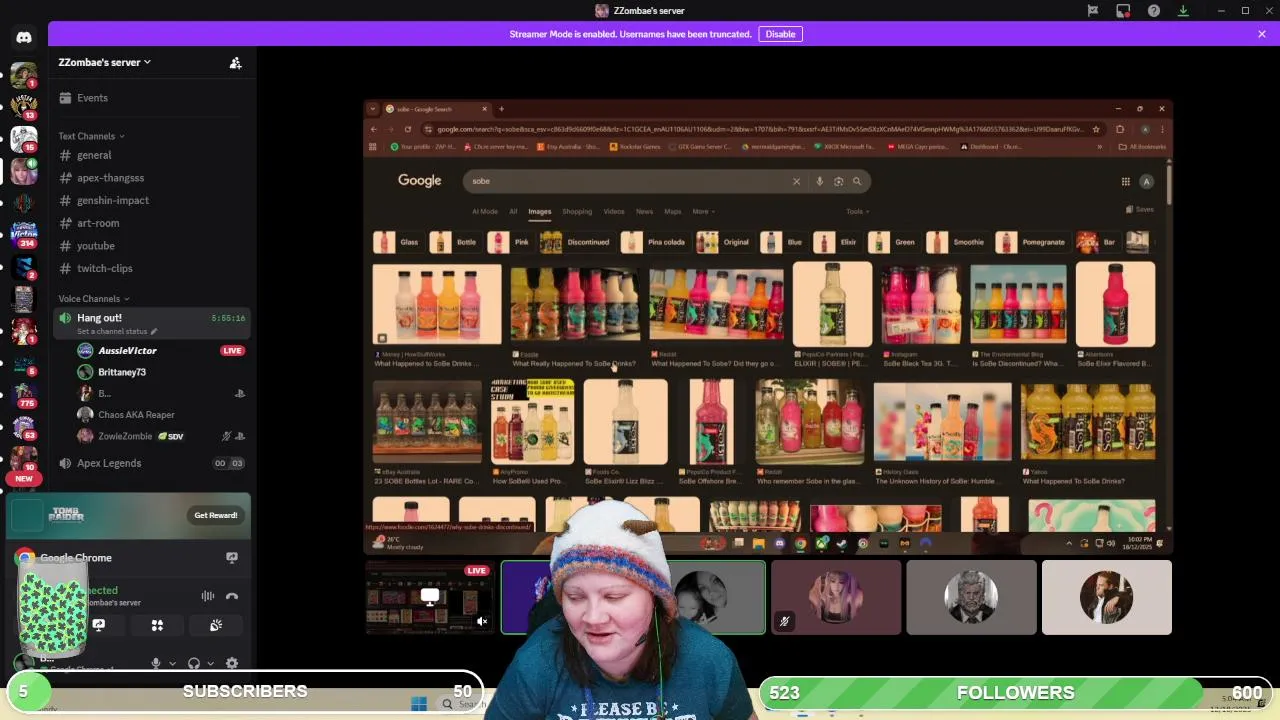
Task: Dismiss the Streamer Mode banner with X
Action: 1262,34
